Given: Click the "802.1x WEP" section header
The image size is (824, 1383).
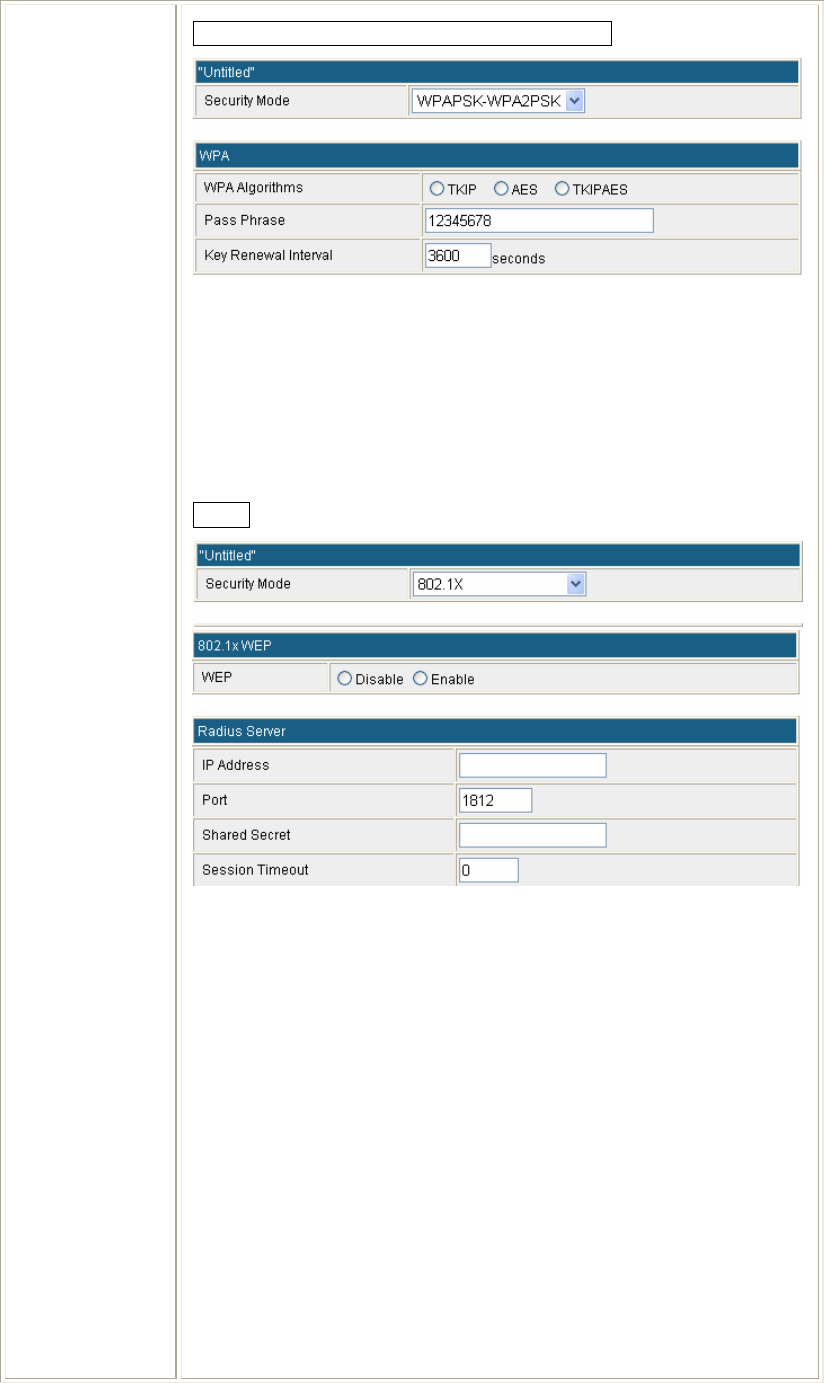Looking at the screenshot, I should pyautogui.click(x=495, y=646).
